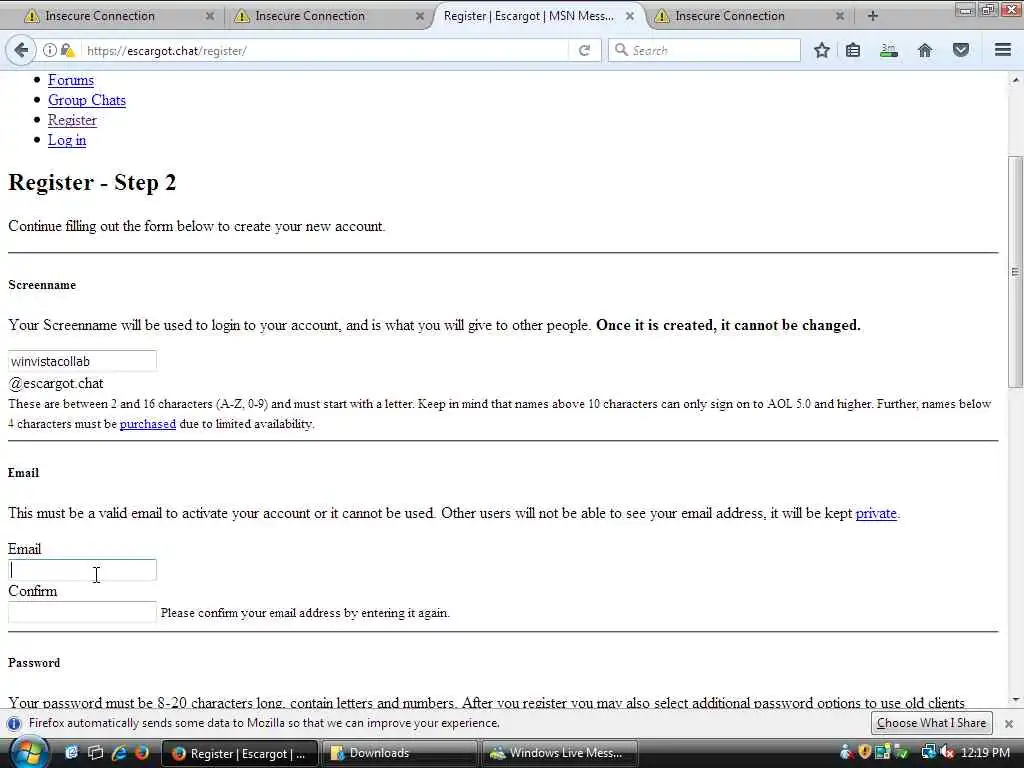The width and height of the screenshot is (1024, 768).
Task: Close the Register Escargot tab
Action: 630,16
